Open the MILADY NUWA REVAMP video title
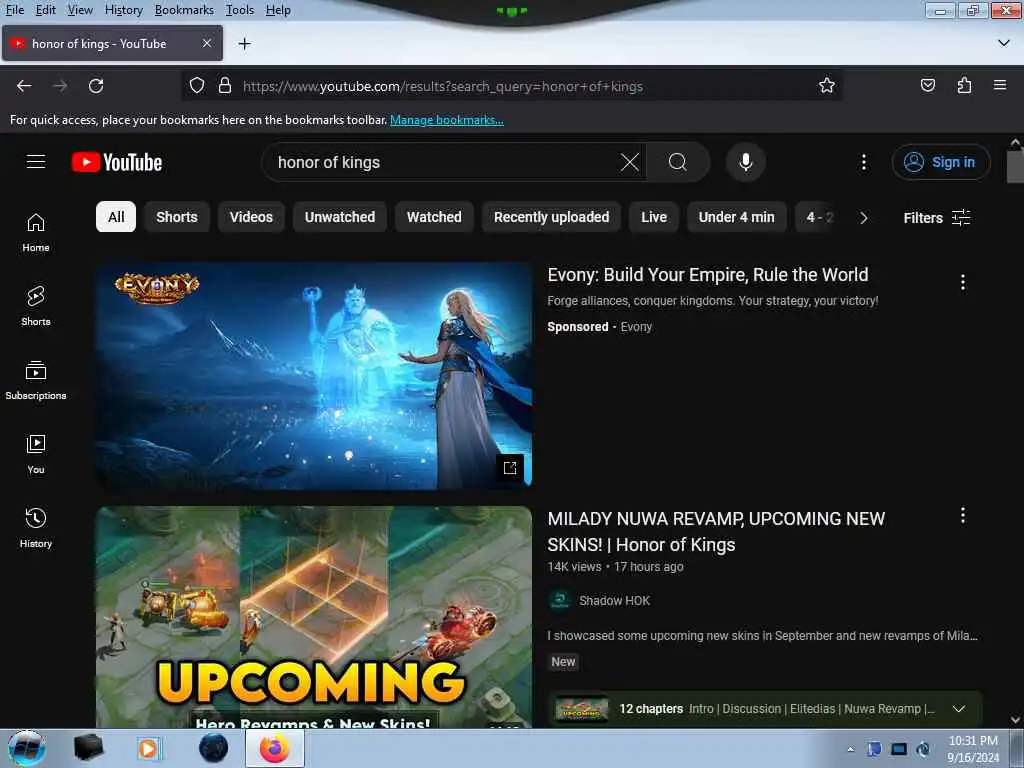Viewport: 1024px width, 768px height. tap(716, 532)
